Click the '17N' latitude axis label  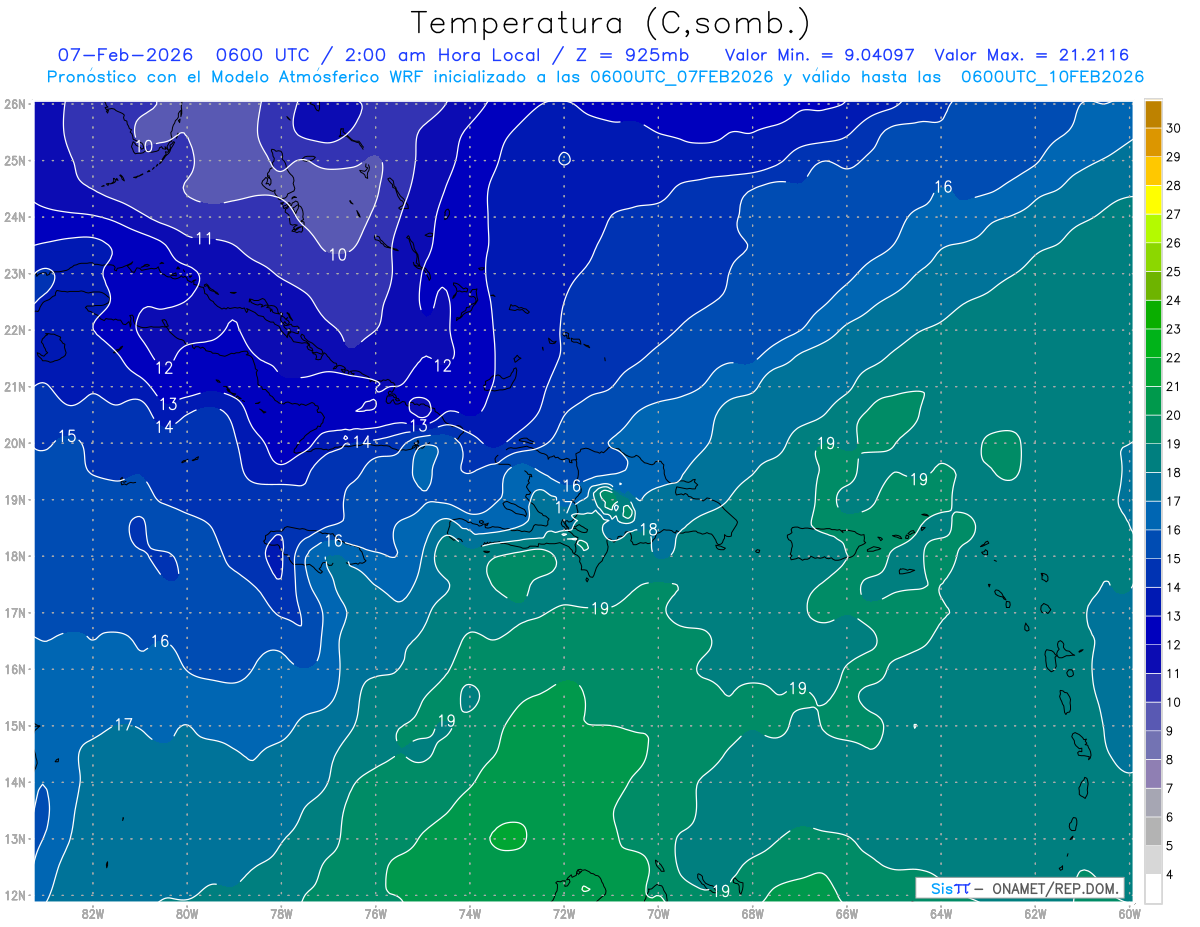[x=15, y=612]
